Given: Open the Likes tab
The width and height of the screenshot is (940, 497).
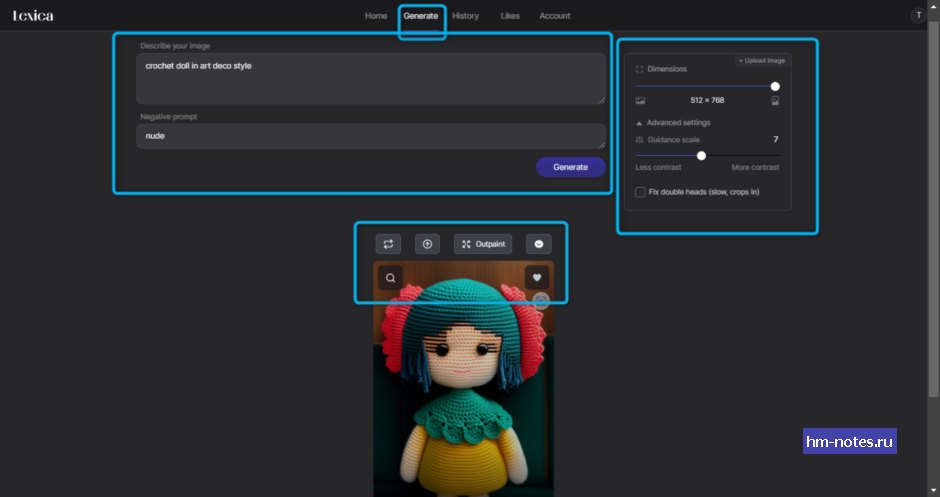Looking at the screenshot, I should [x=510, y=16].
